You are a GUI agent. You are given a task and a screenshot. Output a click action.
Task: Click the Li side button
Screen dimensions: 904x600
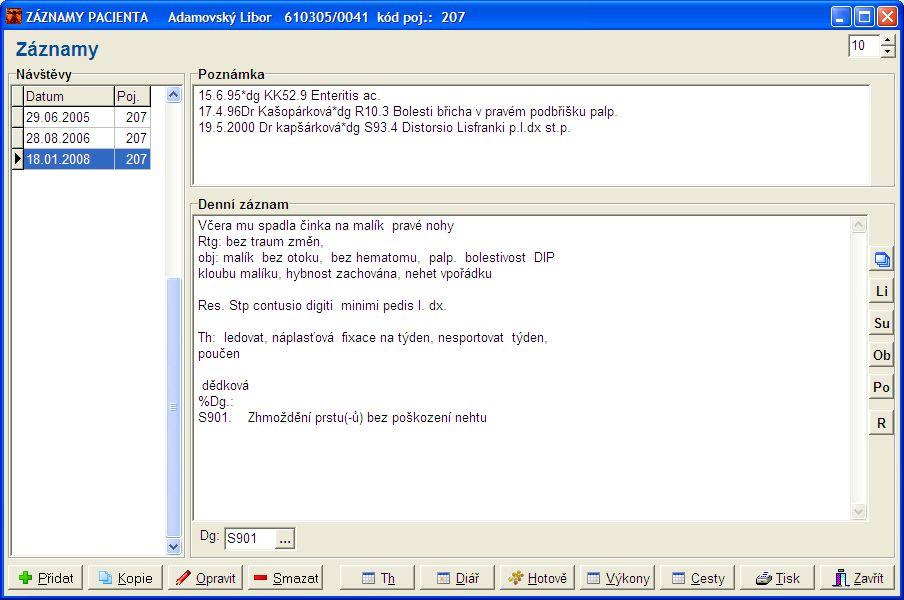click(x=882, y=291)
